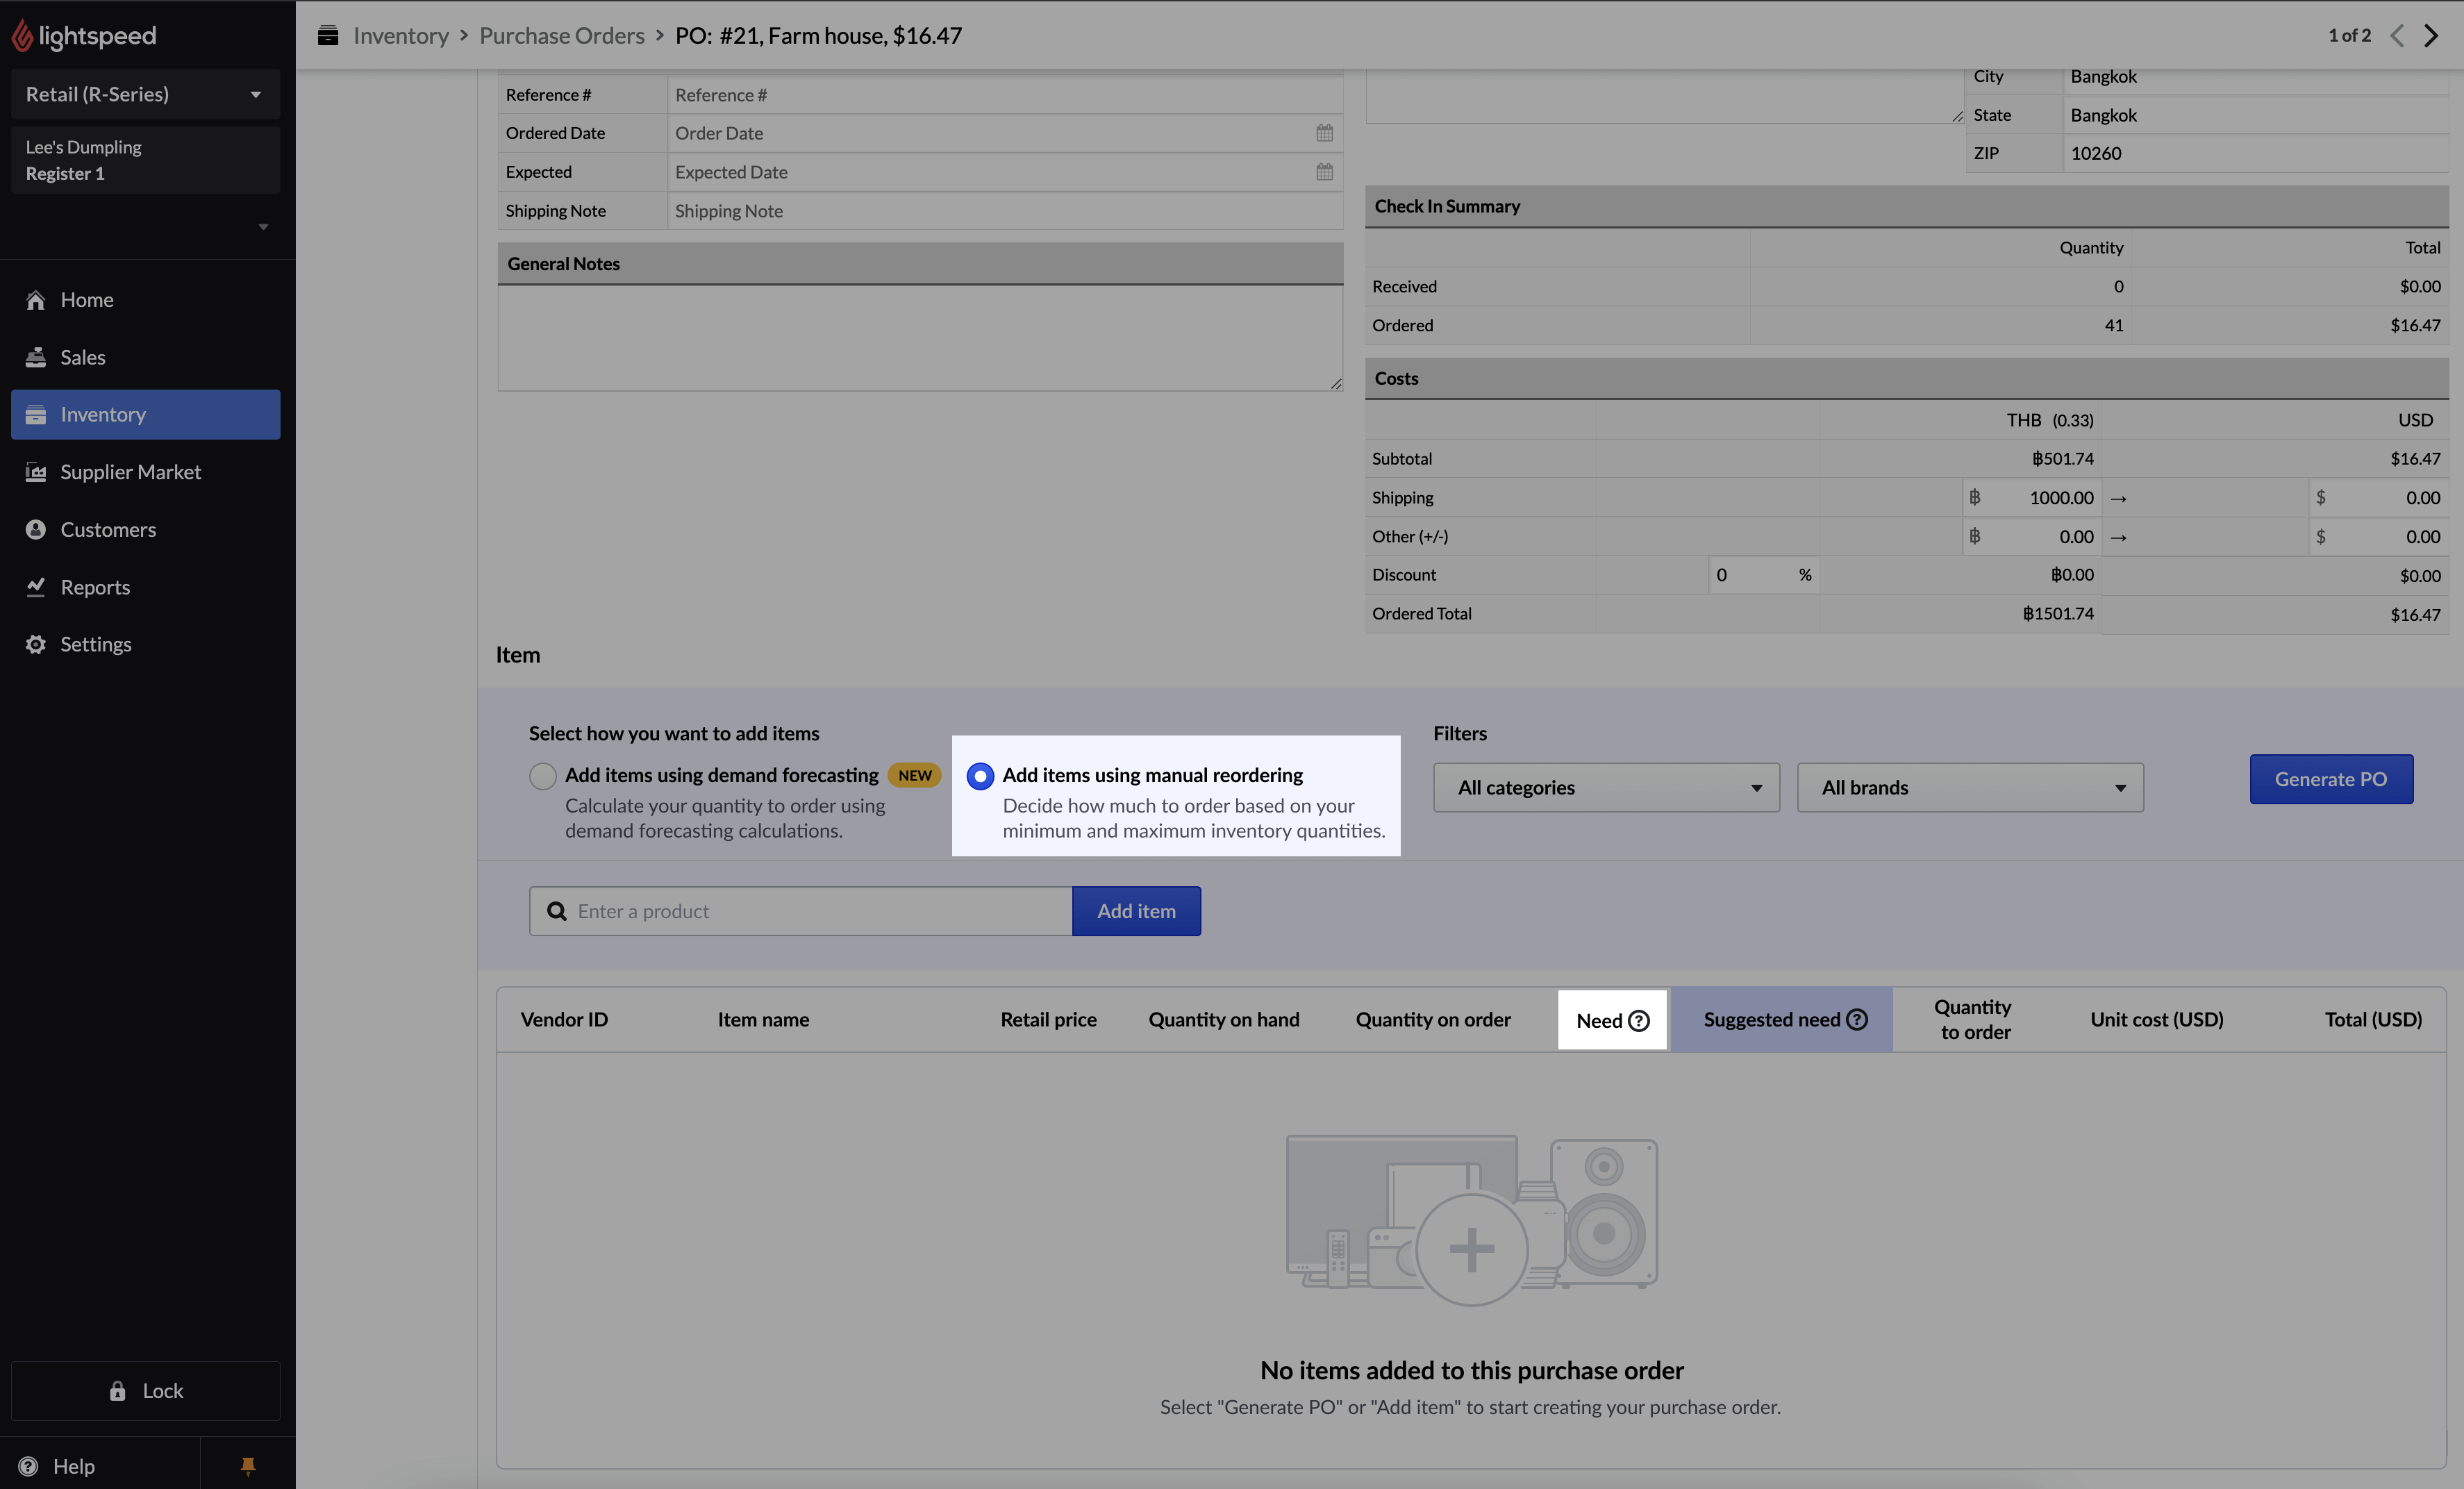Screen dimensions: 2464x1489
Task: Click the Add item button
Action: coord(1136,911)
